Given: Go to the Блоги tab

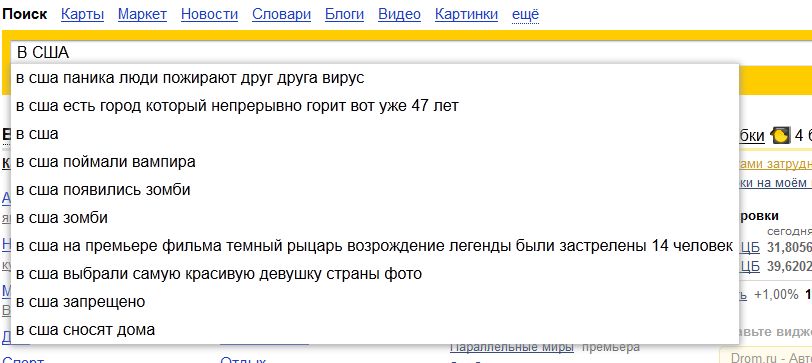Looking at the screenshot, I should [344, 14].
